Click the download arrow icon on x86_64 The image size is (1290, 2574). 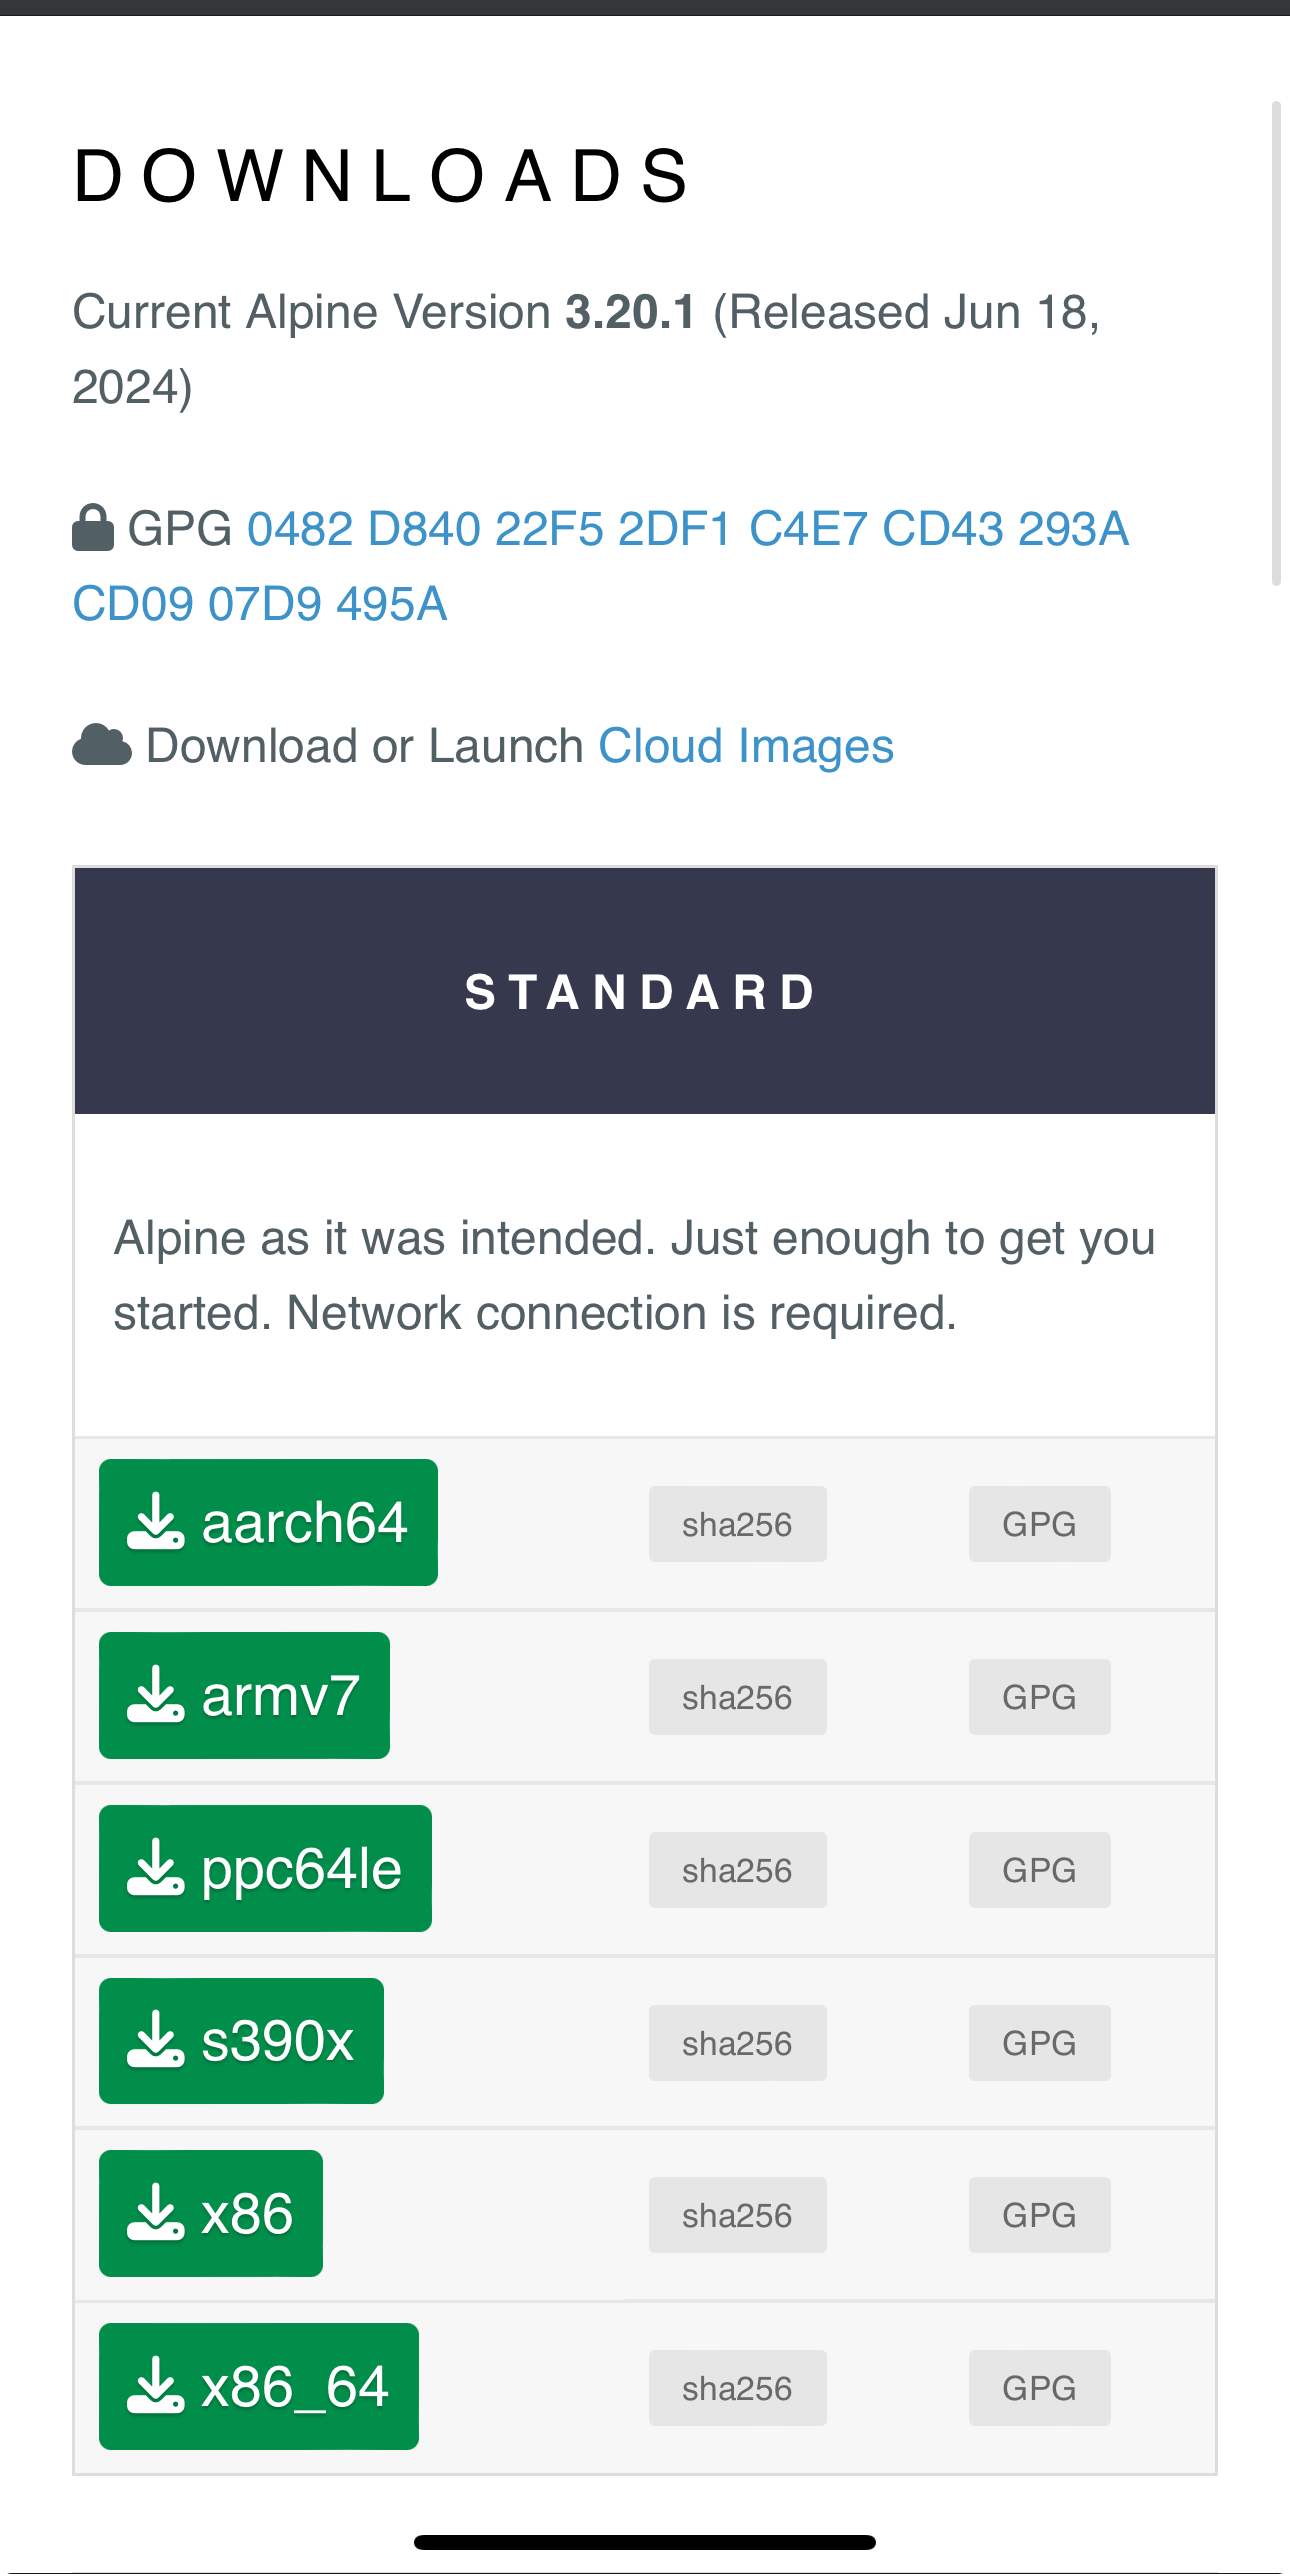pos(155,2385)
